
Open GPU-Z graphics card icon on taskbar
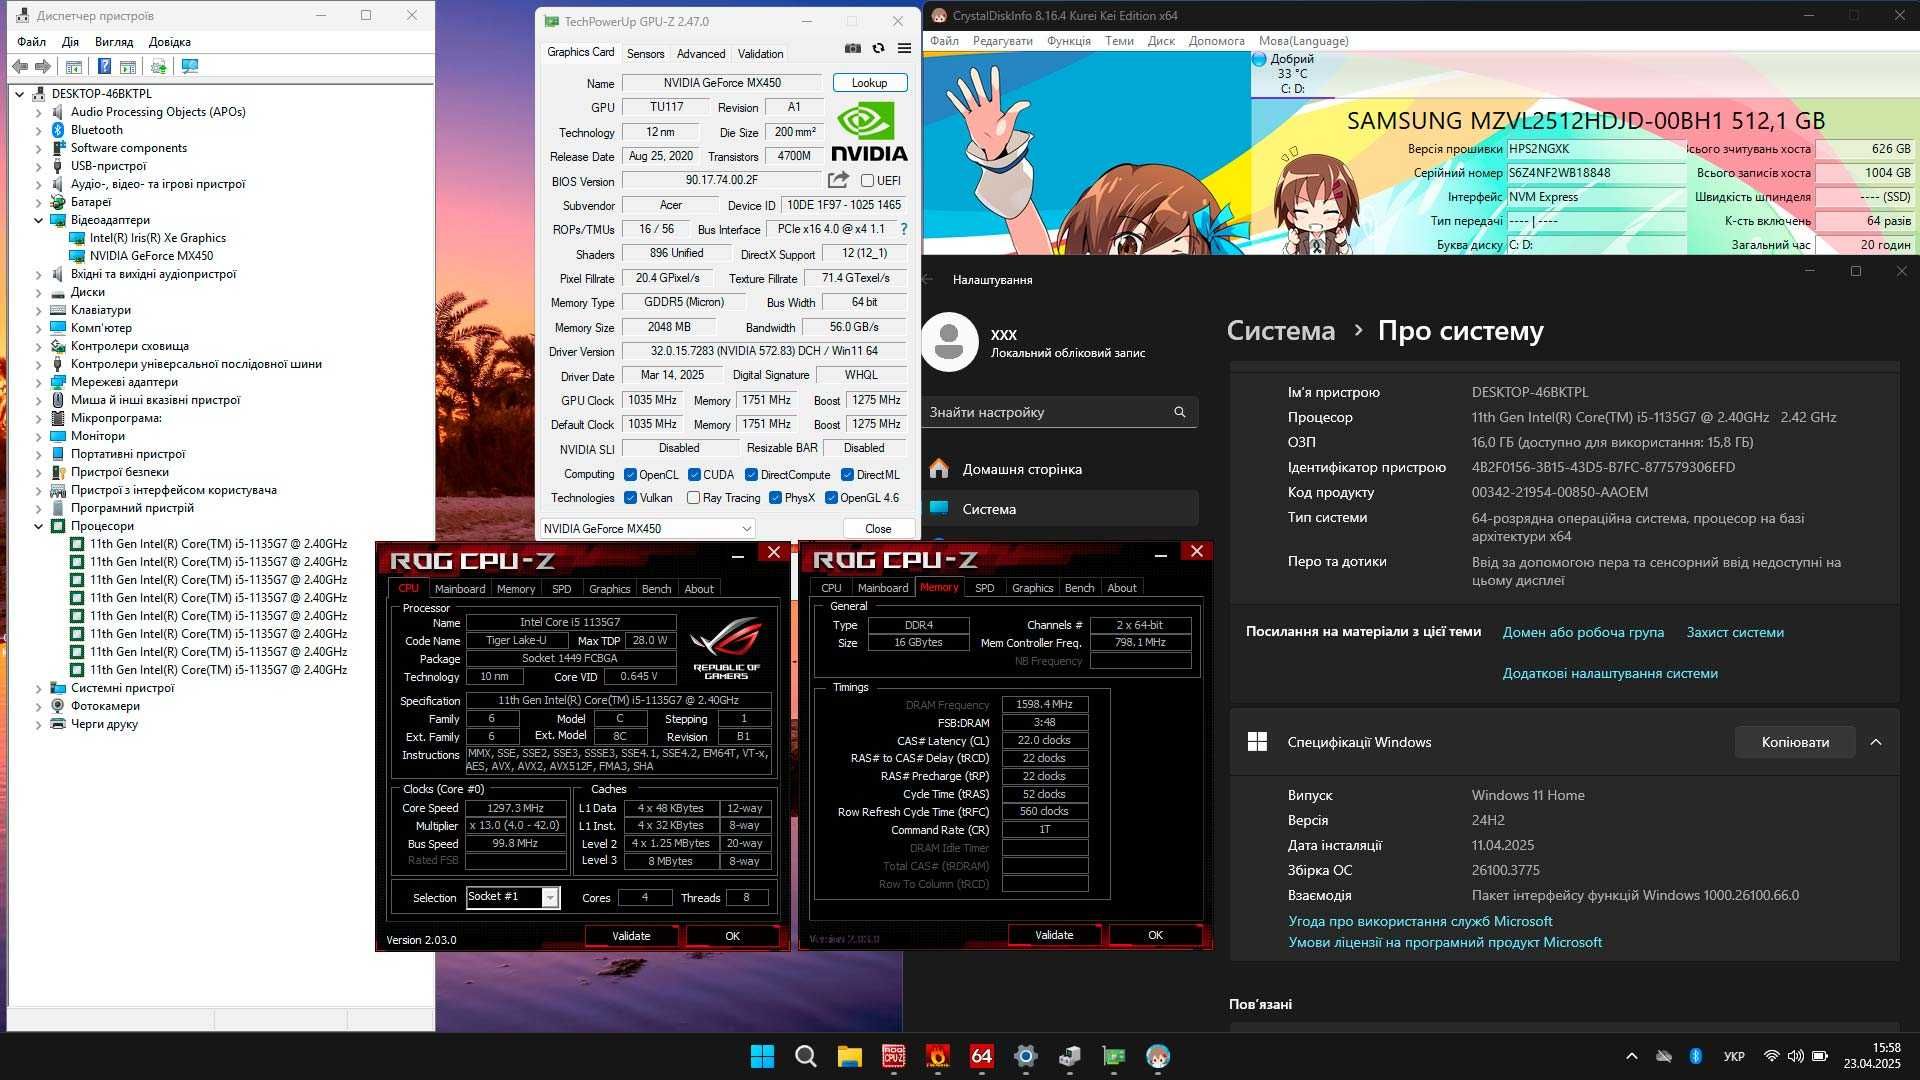pos(1114,1056)
